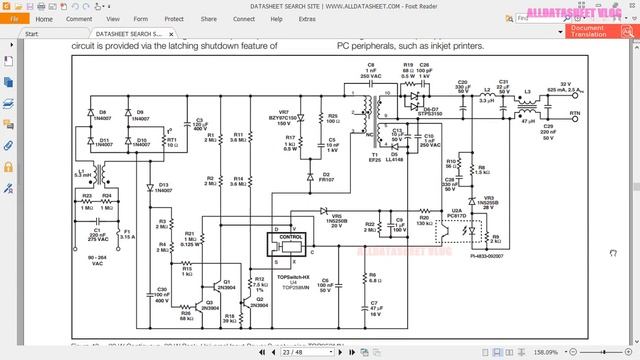
Task: Open the File menu
Action: pyautogui.click(x=15, y=19)
